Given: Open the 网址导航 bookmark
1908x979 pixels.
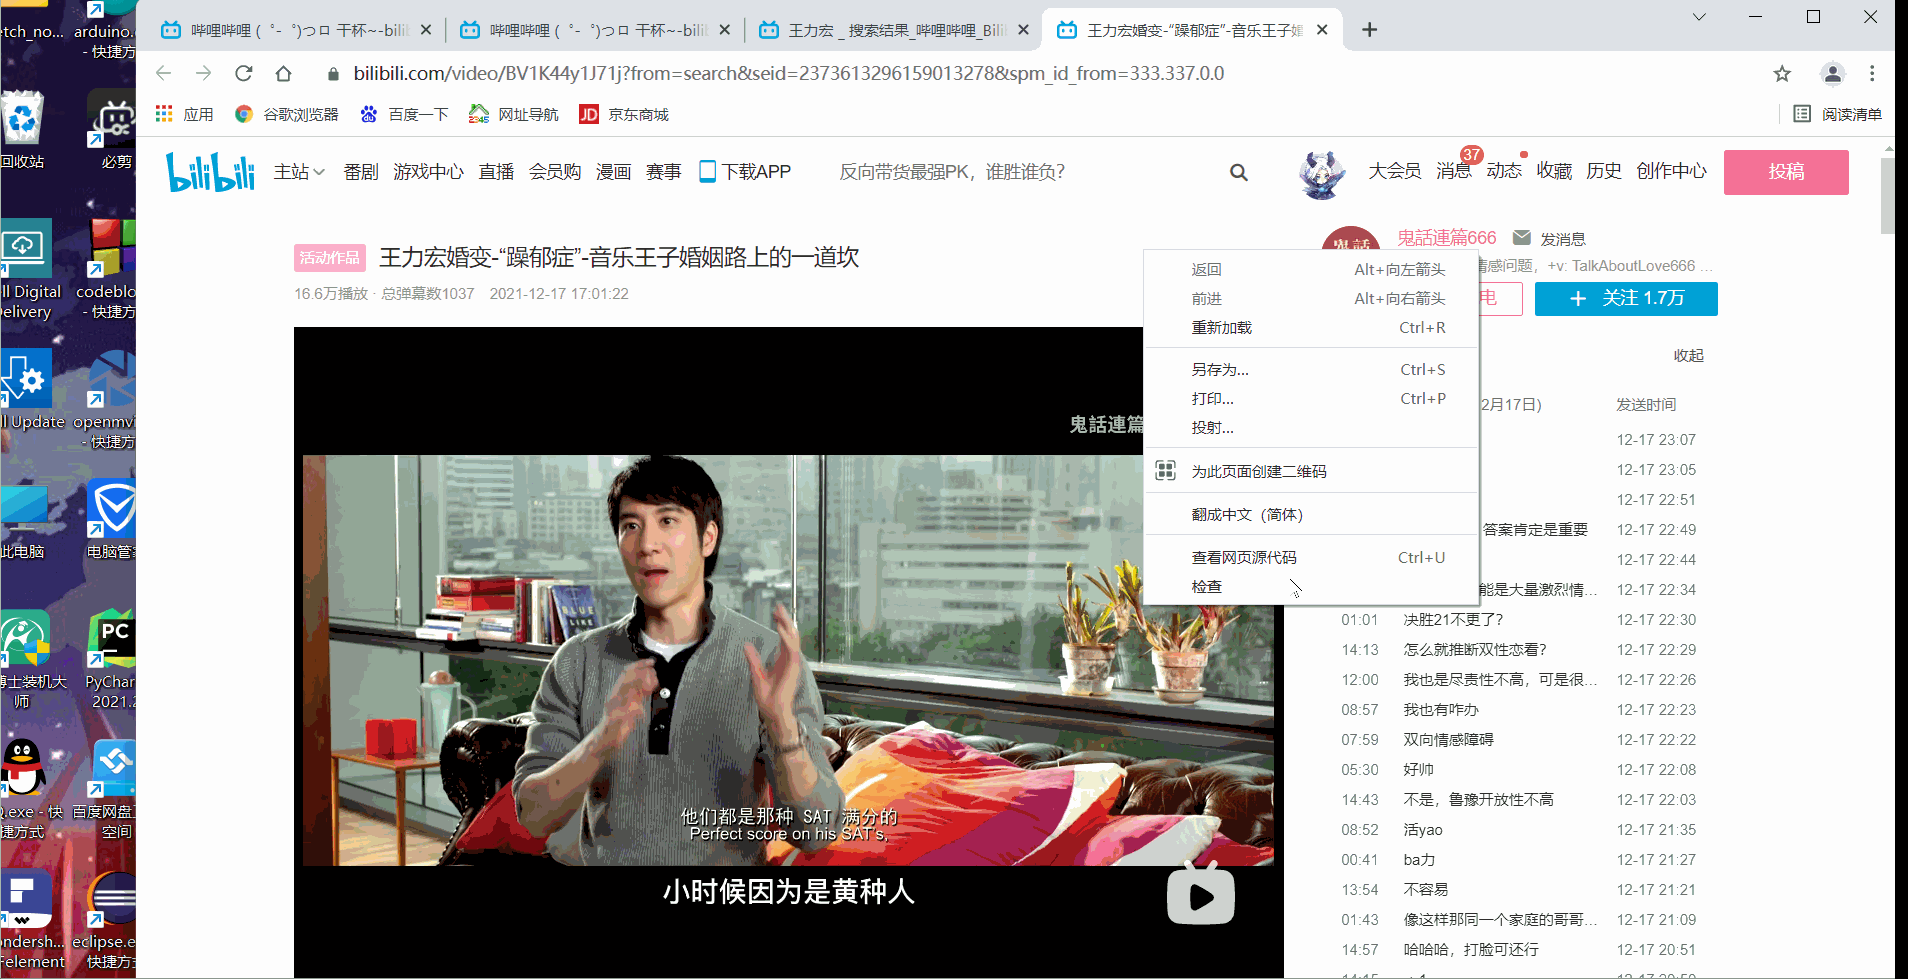Looking at the screenshot, I should click(514, 114).
